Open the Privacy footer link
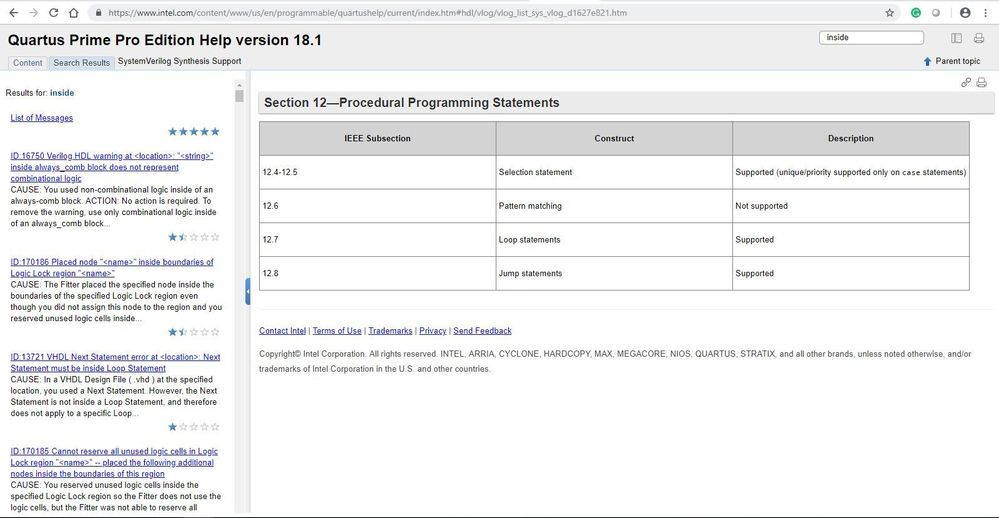This screenshot has width=999, height=518. 433,331
